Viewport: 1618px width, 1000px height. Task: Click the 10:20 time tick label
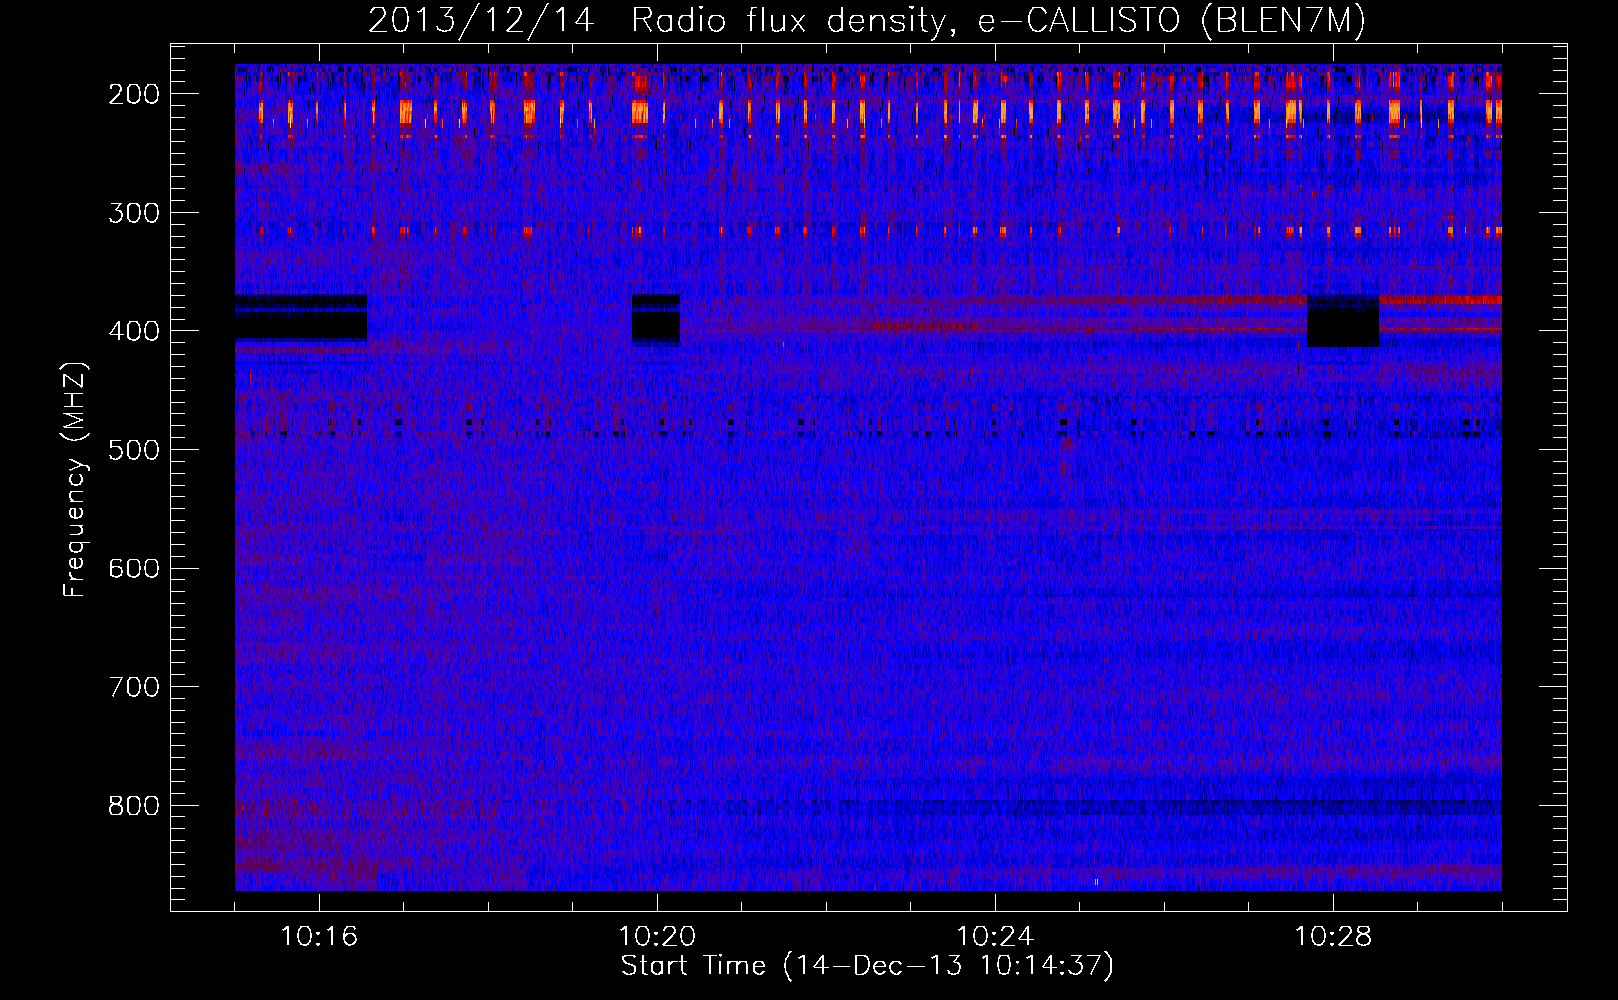(657, 937)
